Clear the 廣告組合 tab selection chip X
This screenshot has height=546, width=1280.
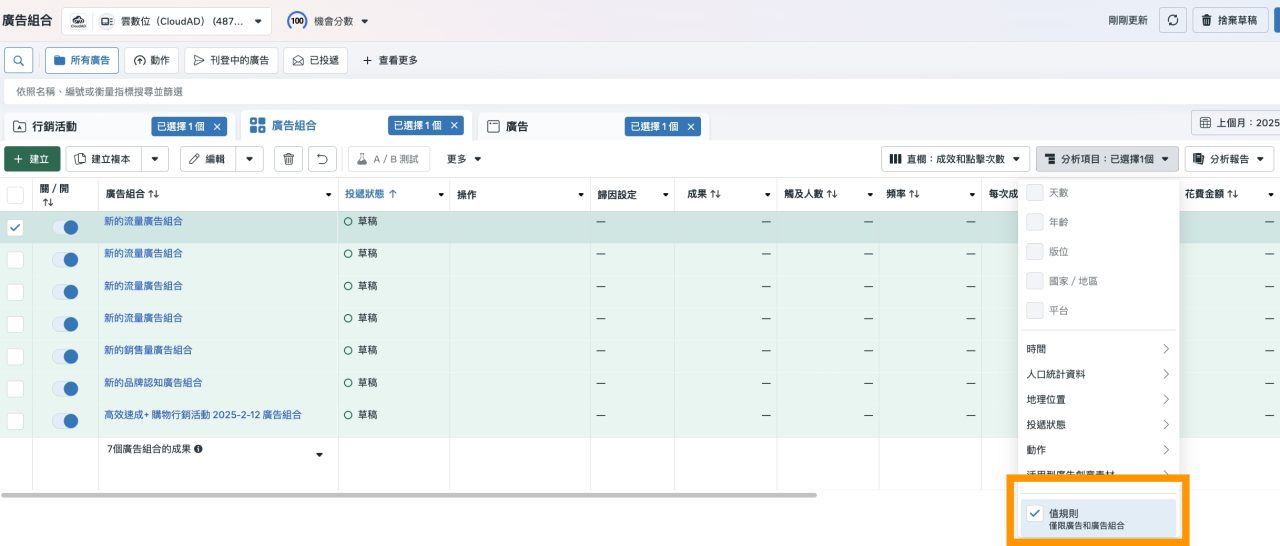455,125
